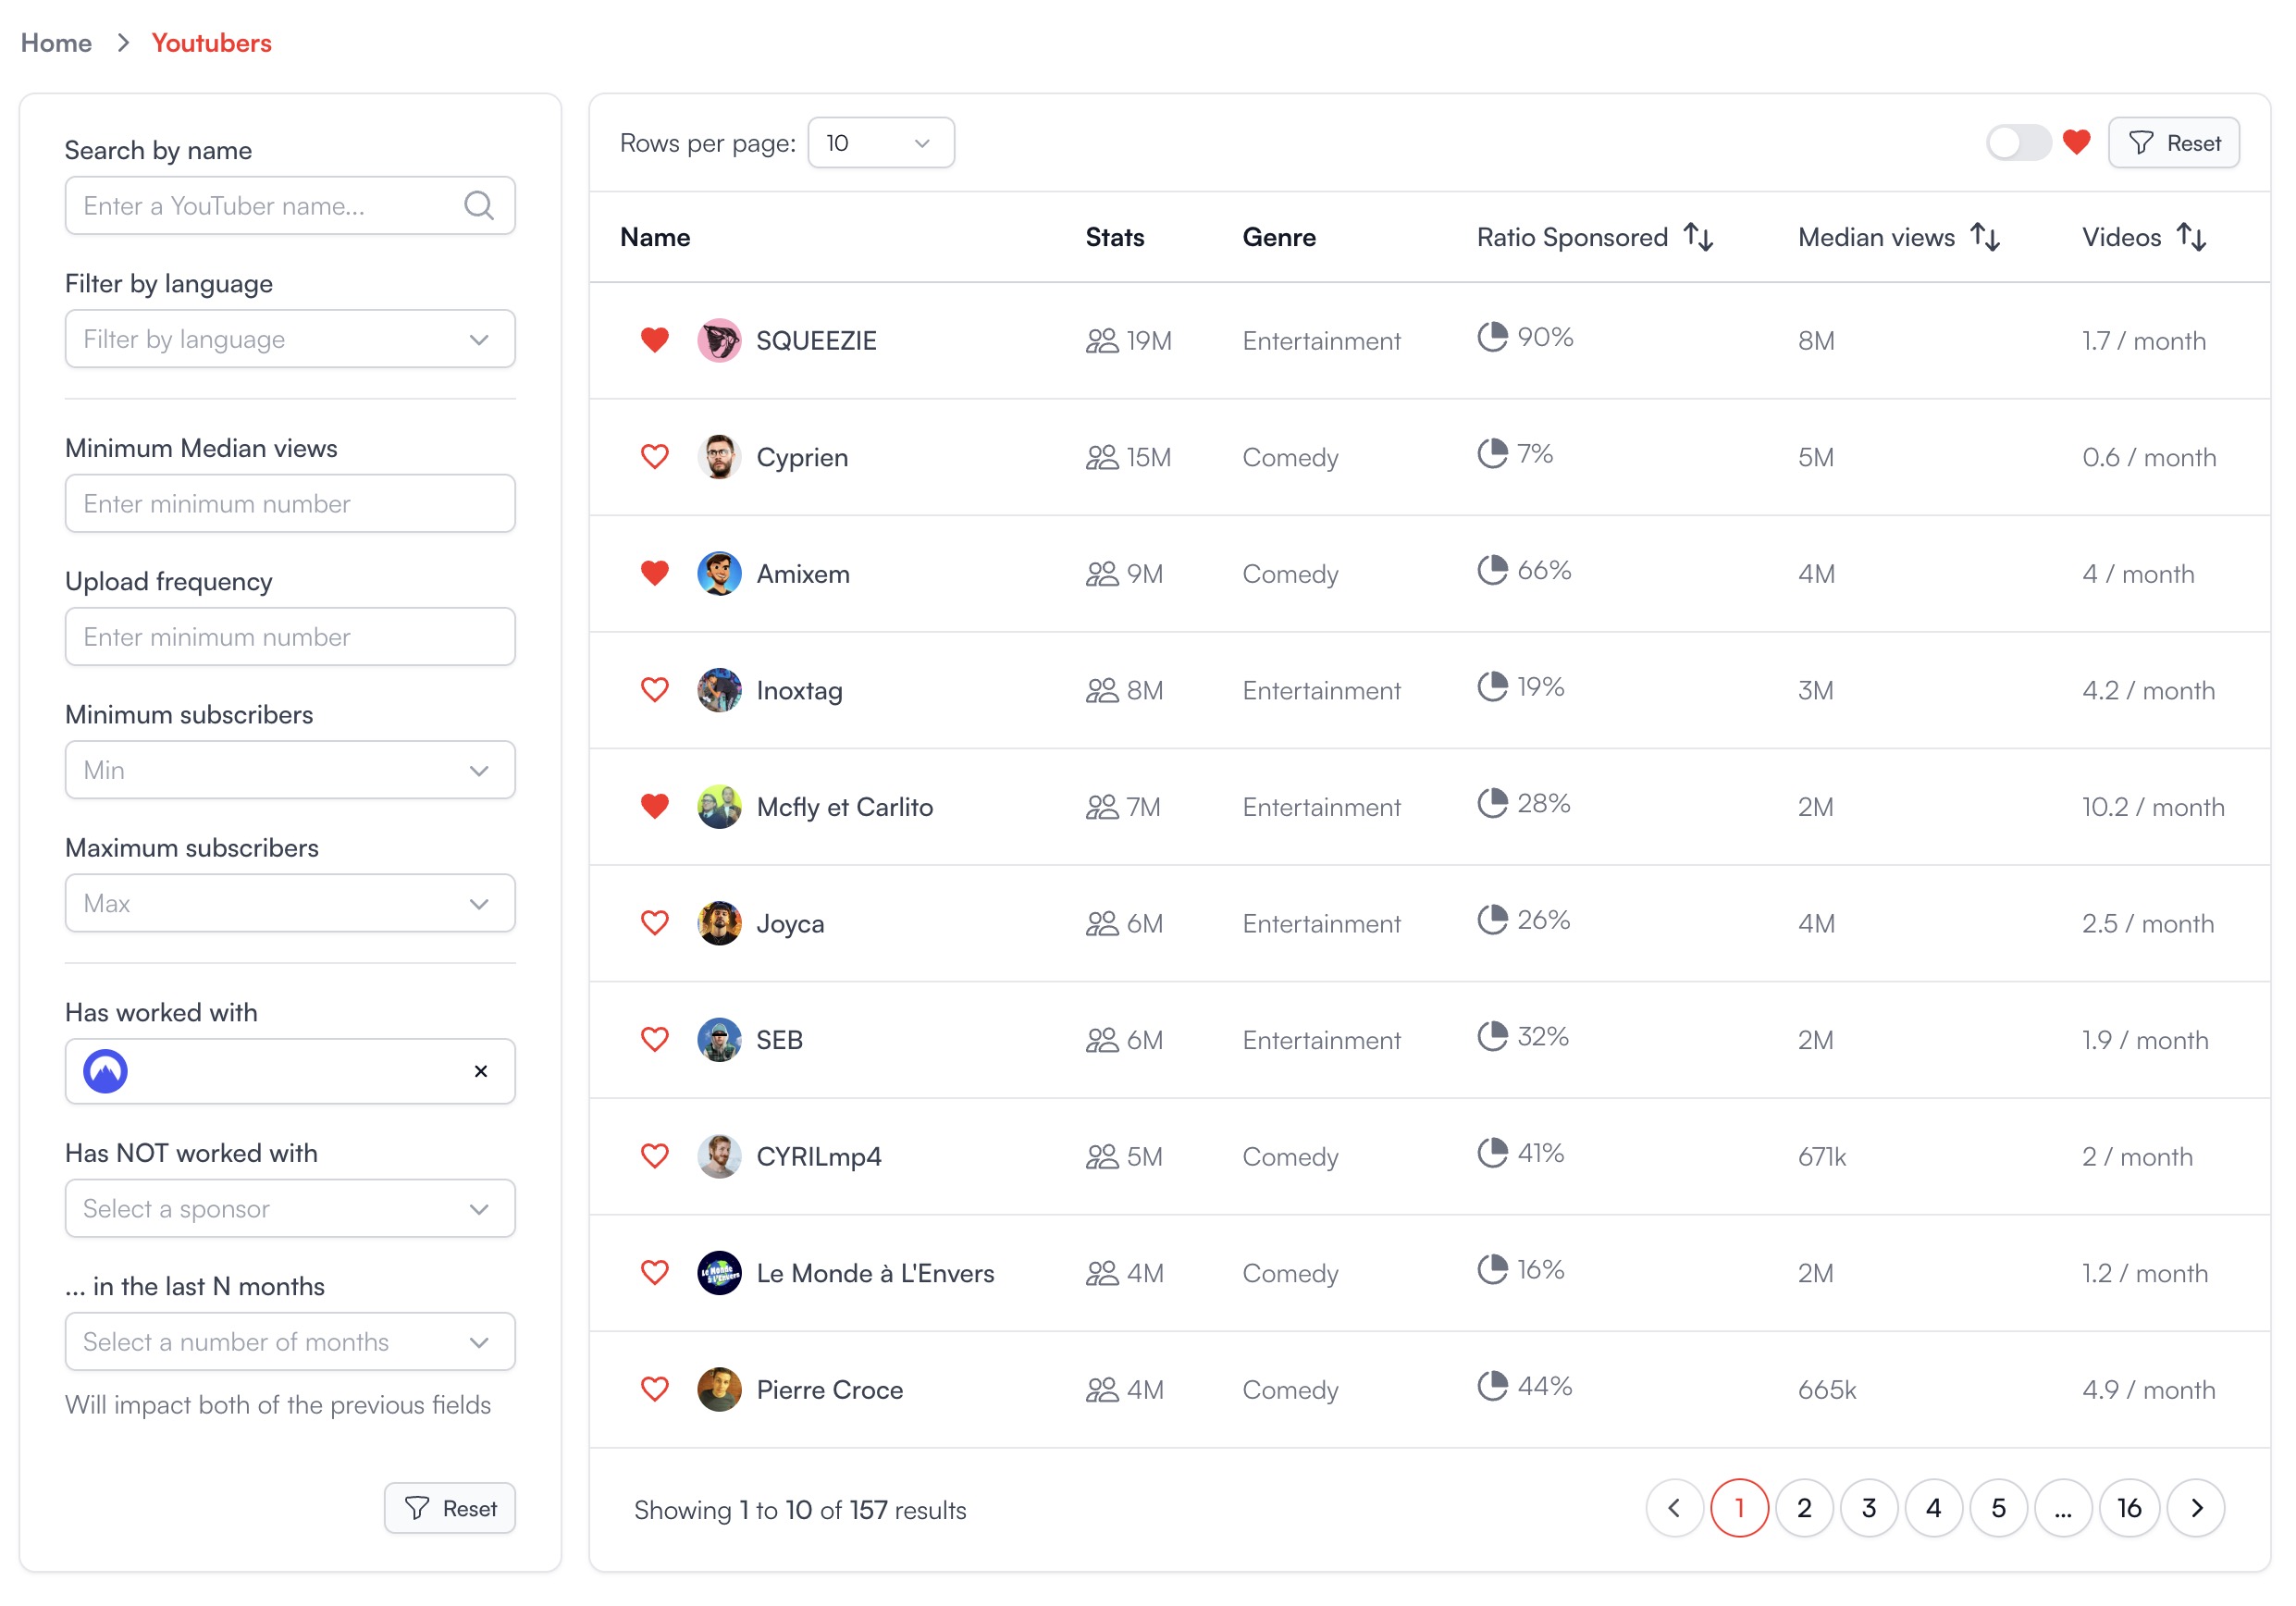
Task: Go to page 1
Action: pos(1739,1508)
